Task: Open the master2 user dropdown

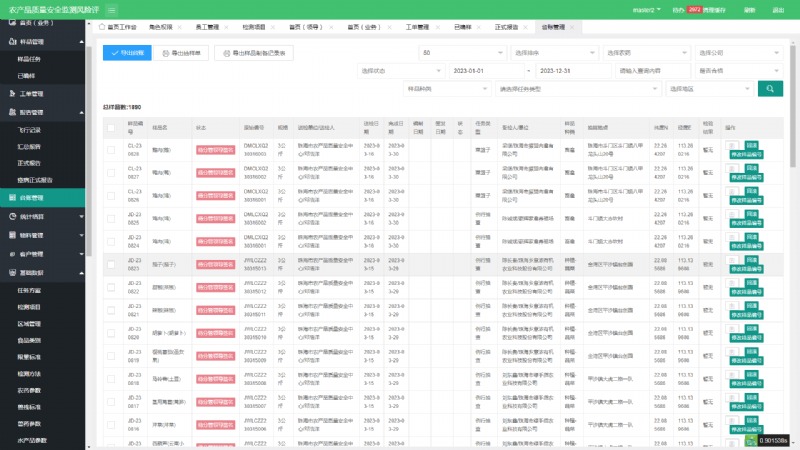Action: click(x=646, y=10)
